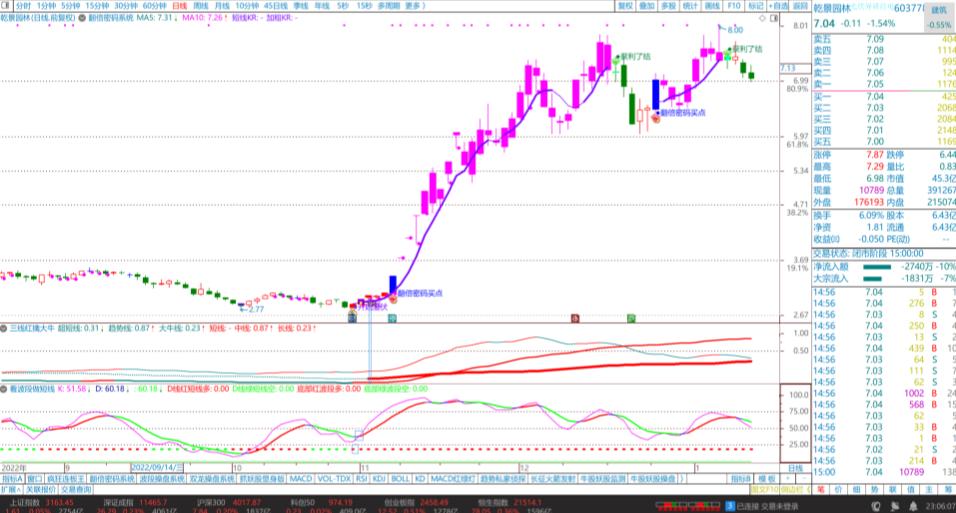
Task: Select the 价 tab in quote panel
Action: [838, 489]
